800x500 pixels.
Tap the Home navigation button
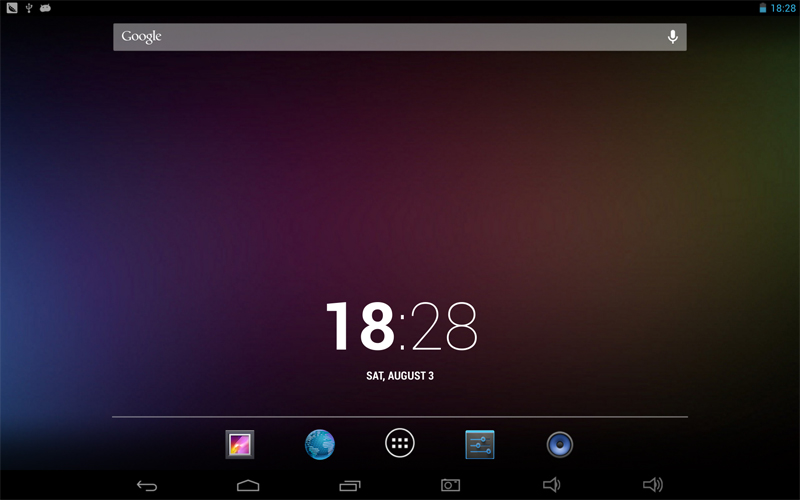tap(248, 485)
